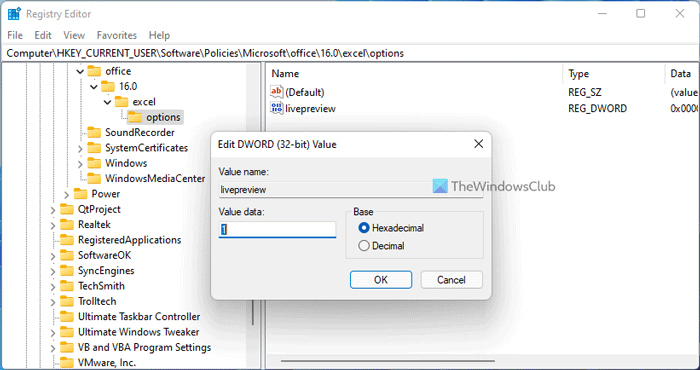
Task: Click the Ultimate Taskbar Controller folder icon
Action: 67,317
